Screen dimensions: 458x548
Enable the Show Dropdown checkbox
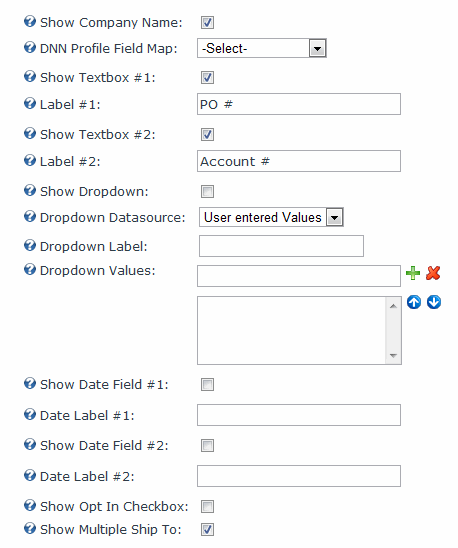tap(207, 192)
